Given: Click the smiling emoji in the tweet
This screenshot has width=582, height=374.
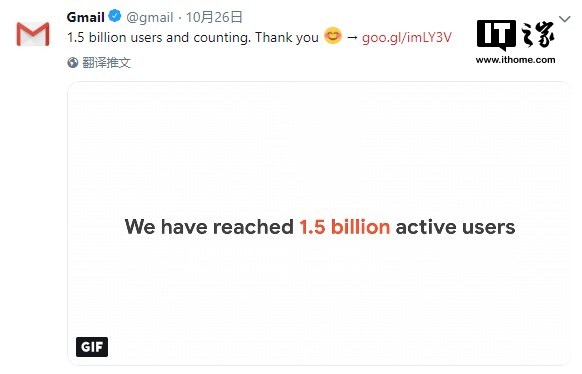Looking at the screenshot, I should (x=333, y=36).
